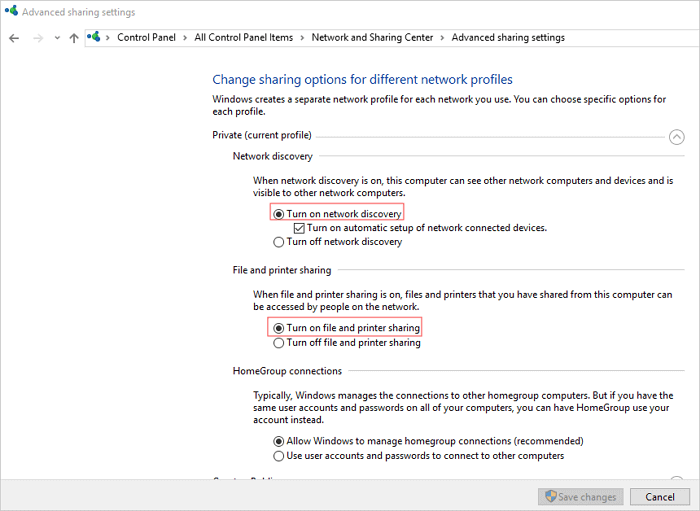The width and height of the screenshot is (700, 511).
Task: Click the Cancel button
Action: 659,497
